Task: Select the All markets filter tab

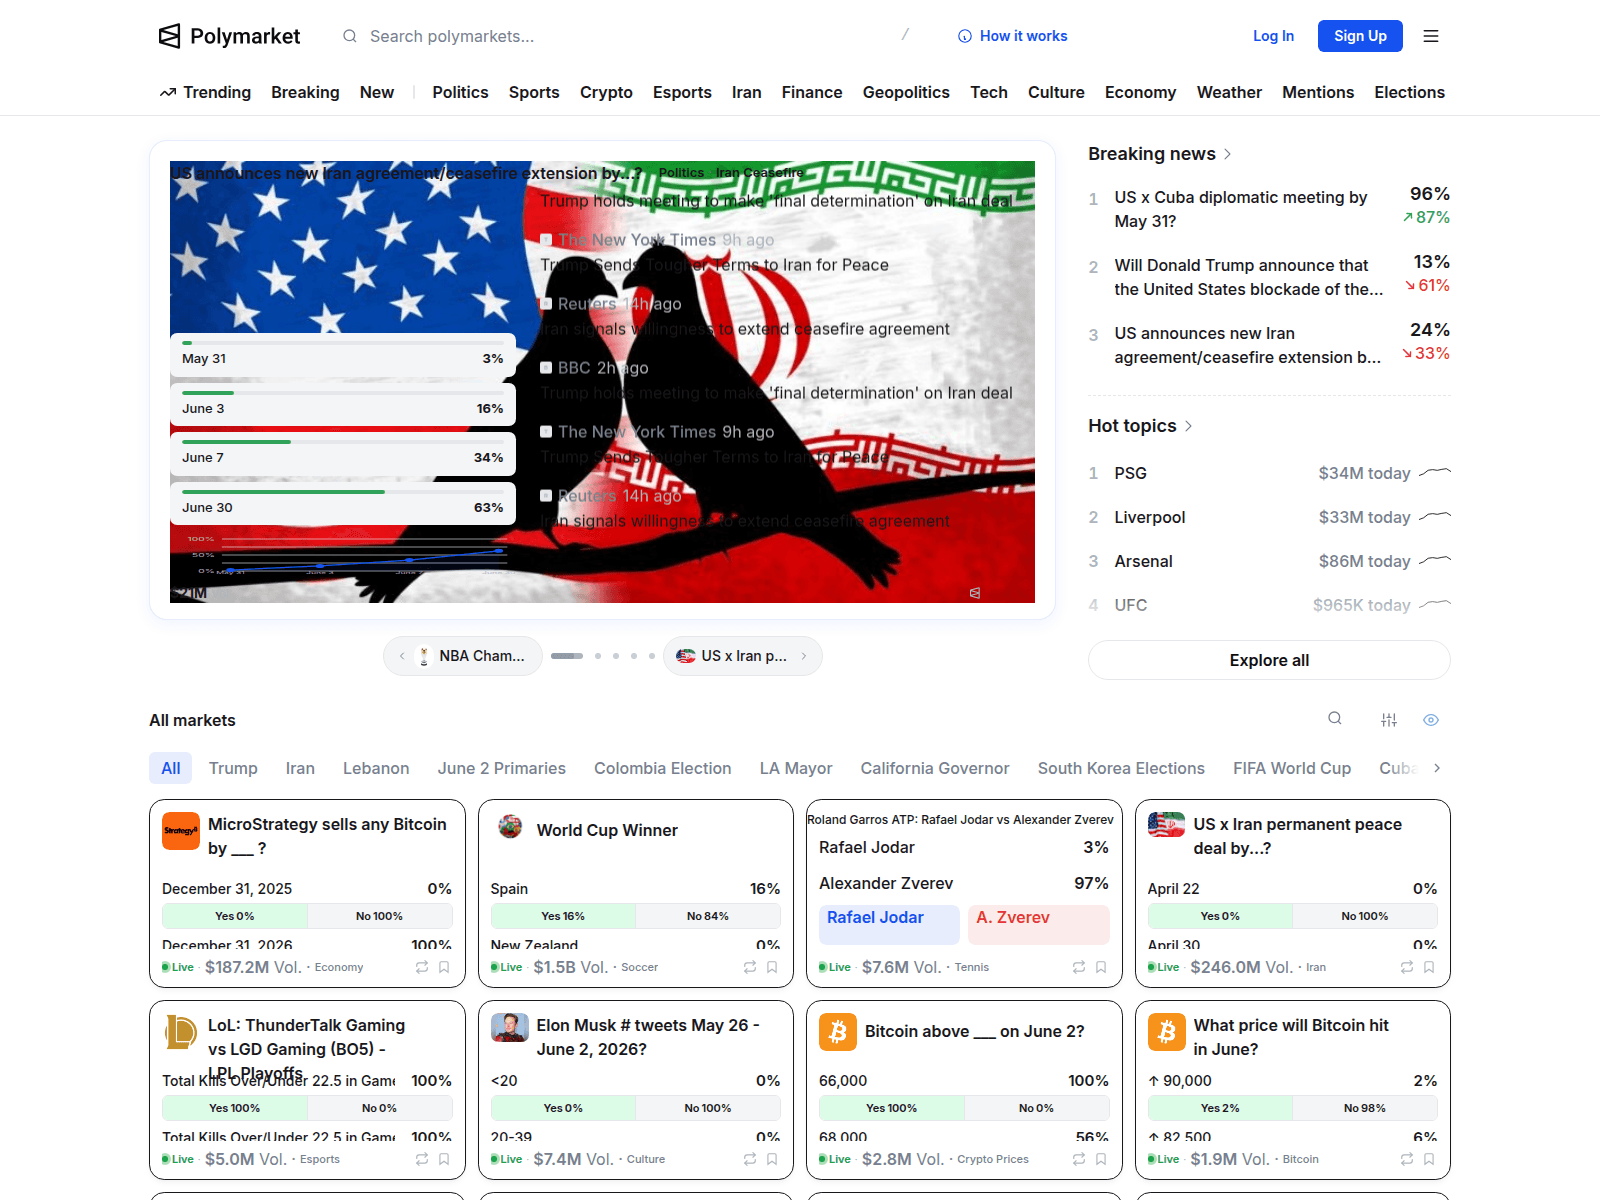Action: [171, 768]
